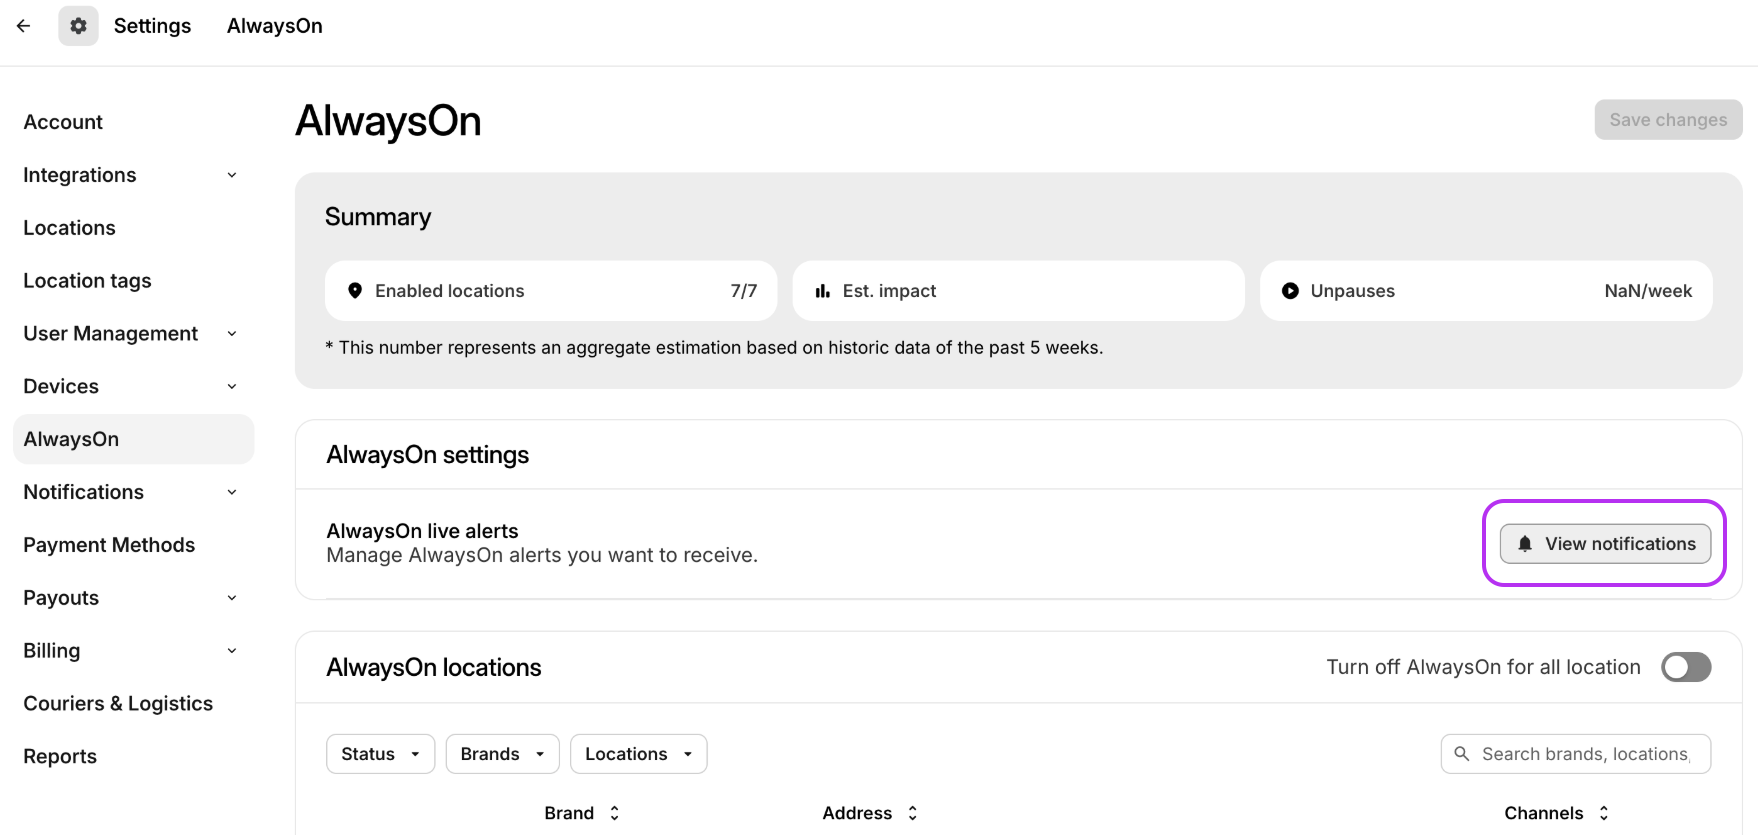This screenshot has width=1758, height=835.
Task: Click the Save changes button
Action: pyautogui.click(x=1667, y=120)
